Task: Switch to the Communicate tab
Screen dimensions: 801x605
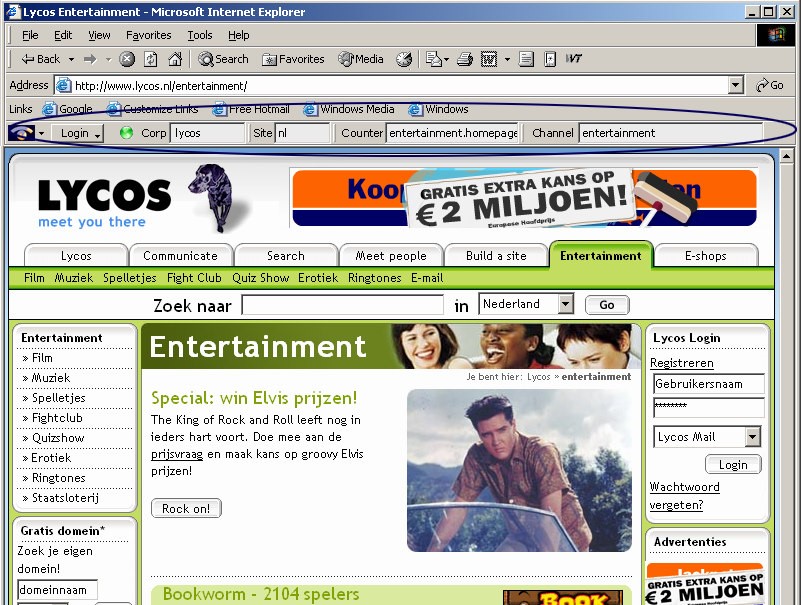Action: coord(180,255)
